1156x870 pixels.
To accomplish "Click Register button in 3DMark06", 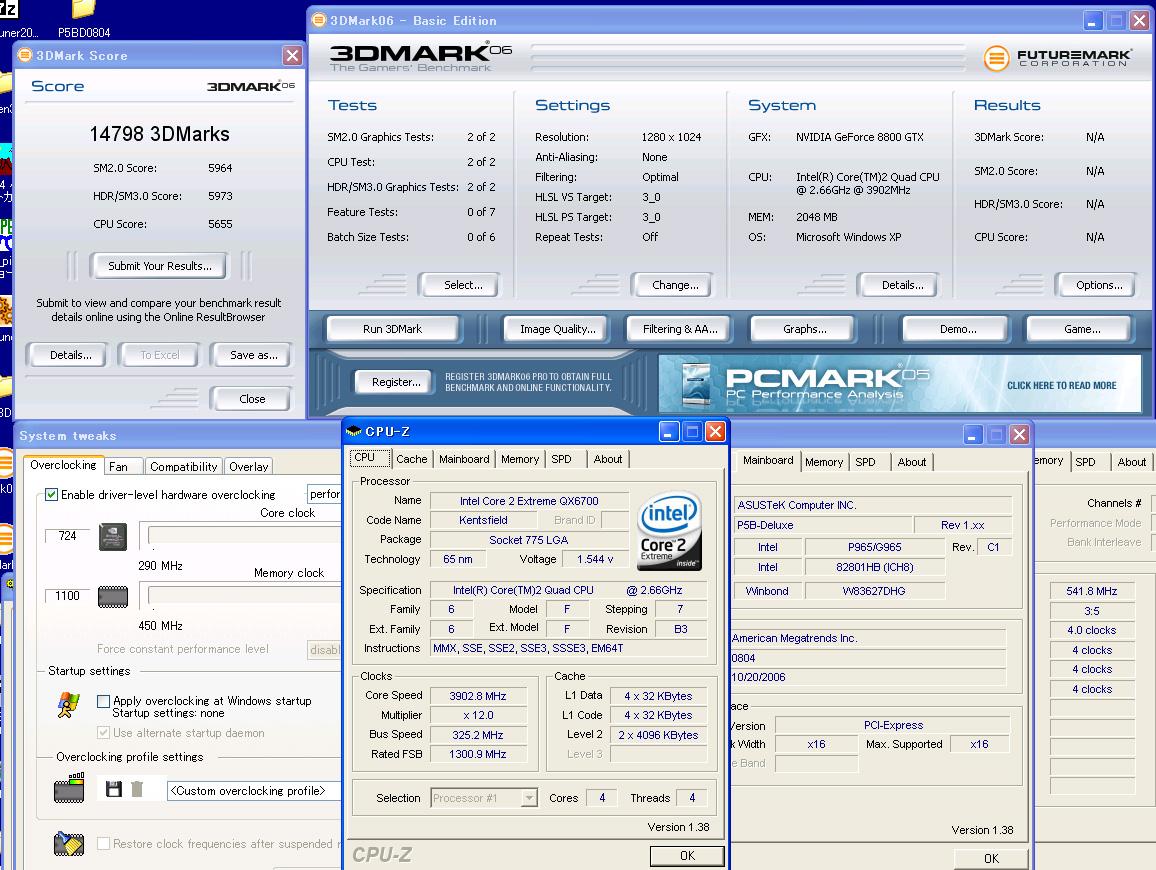I will click(396, 382).
